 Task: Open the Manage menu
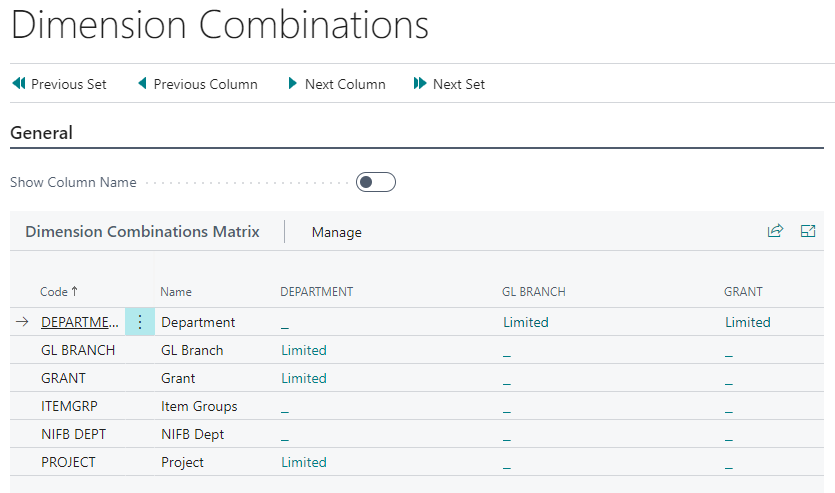coord(336,232)
